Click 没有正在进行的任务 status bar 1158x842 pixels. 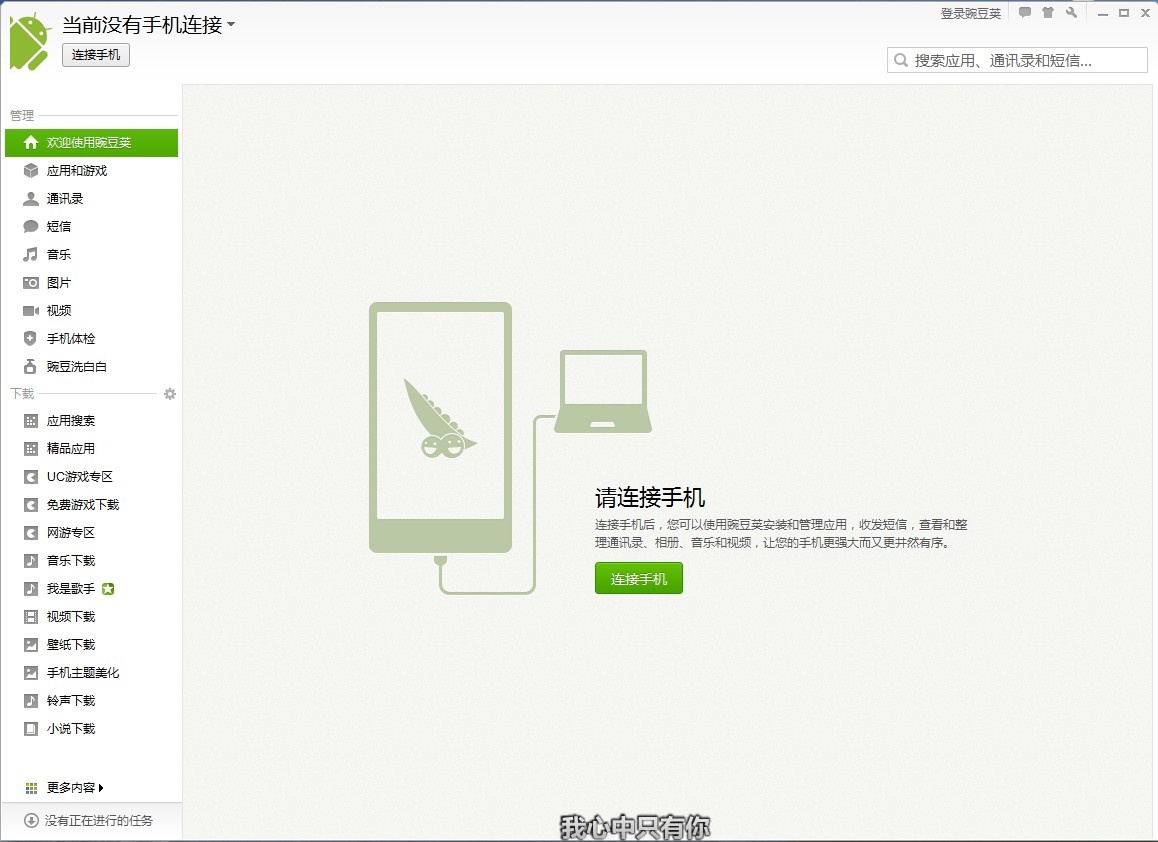(x=91, y=821)
